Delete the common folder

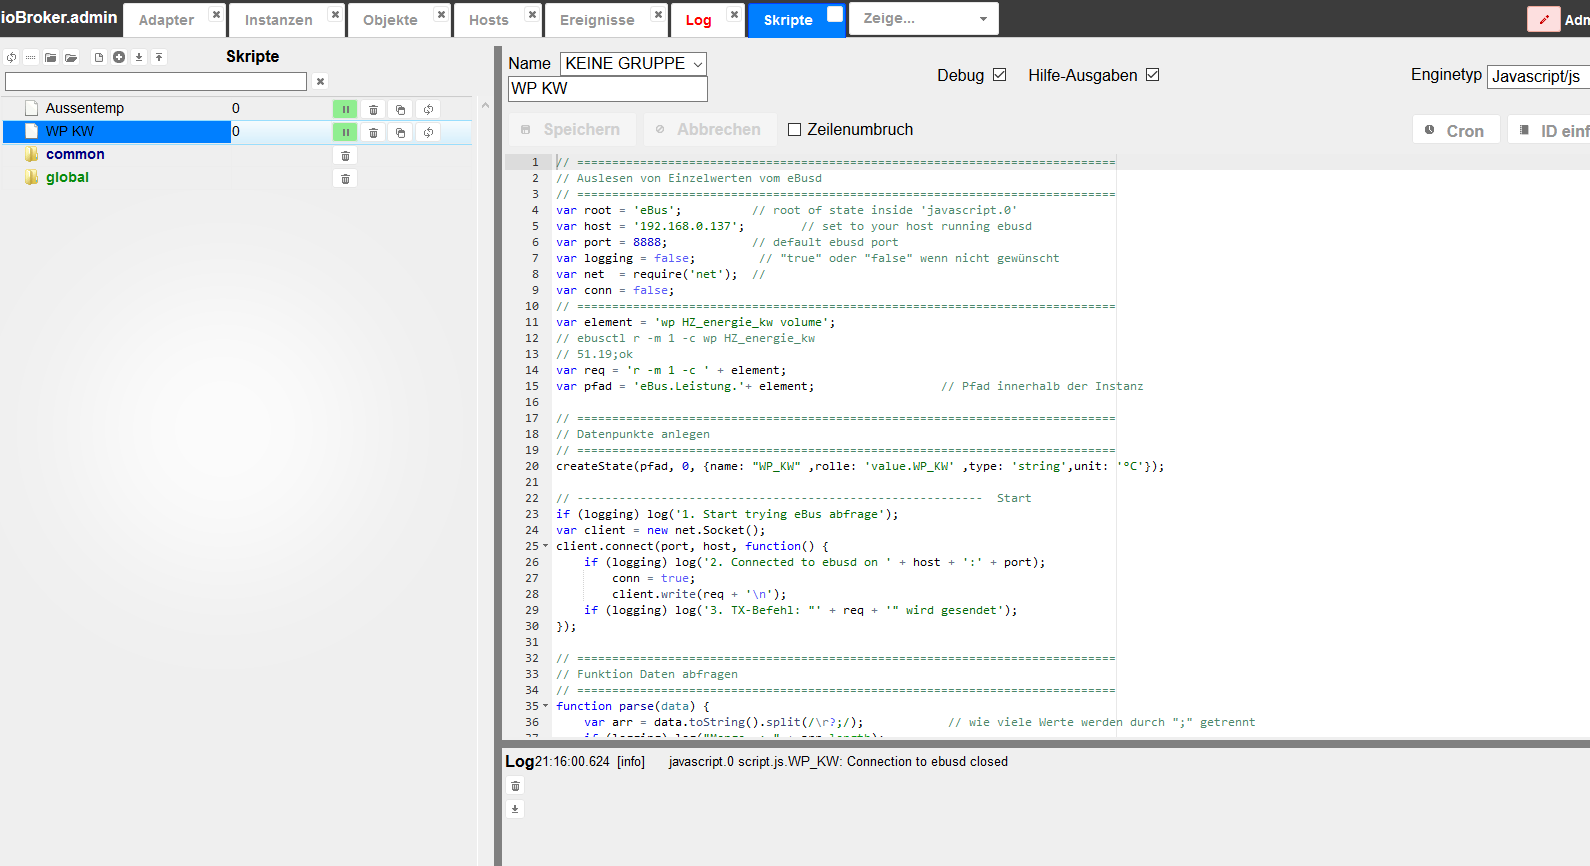point(345,156)
